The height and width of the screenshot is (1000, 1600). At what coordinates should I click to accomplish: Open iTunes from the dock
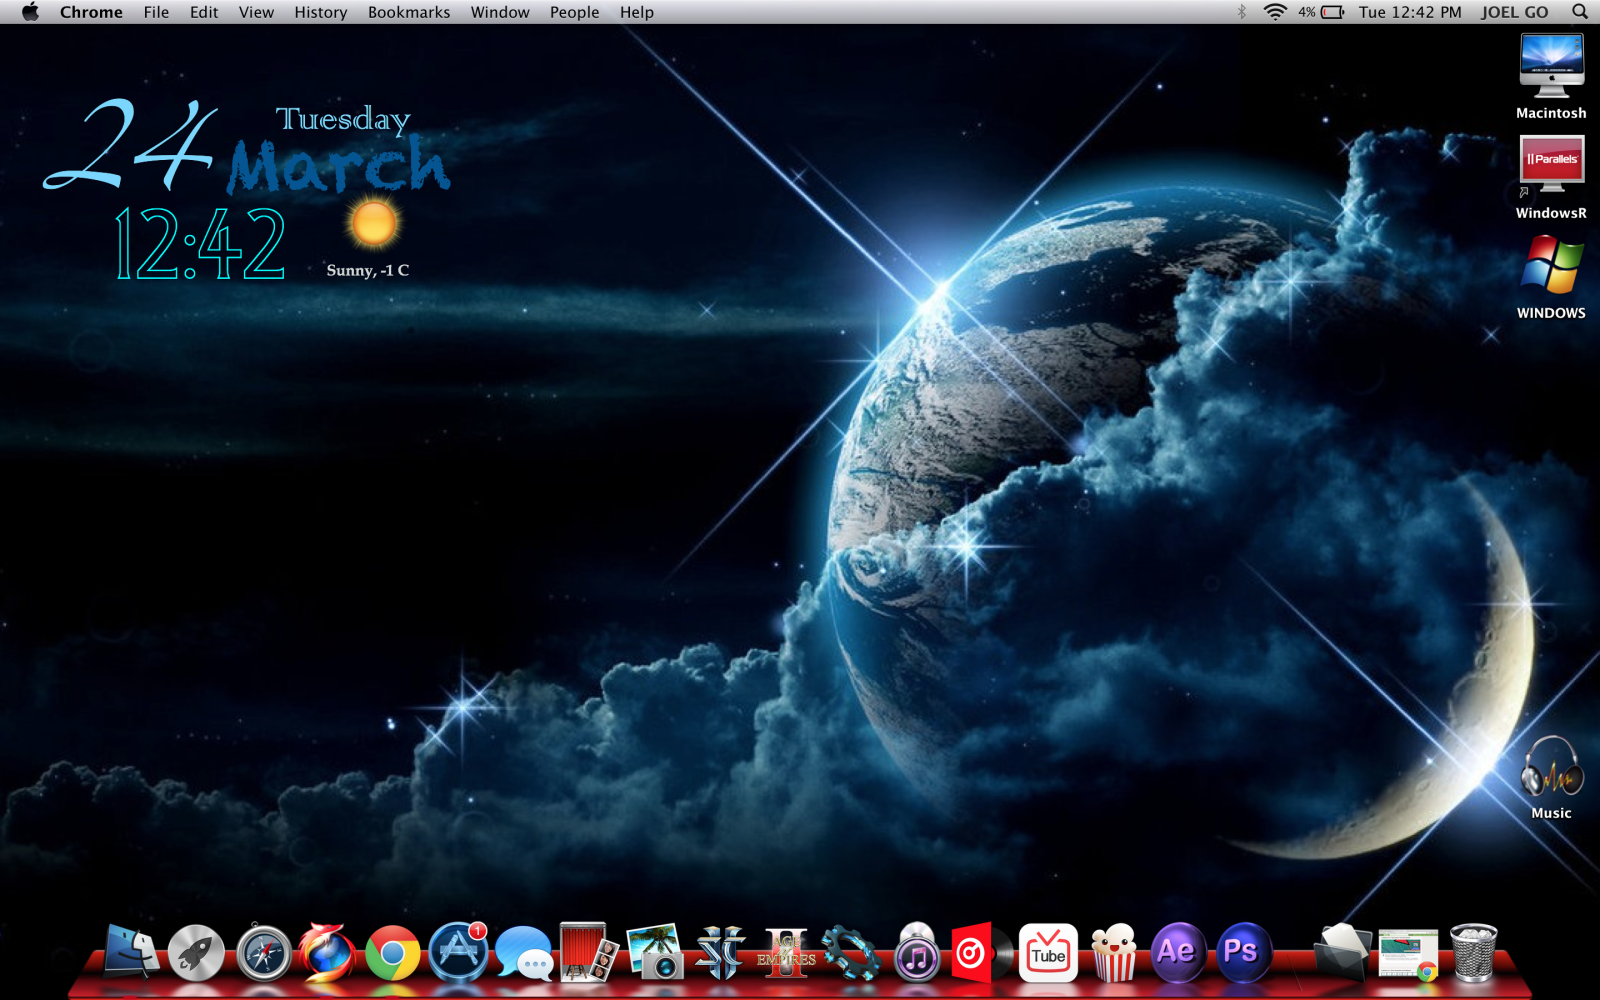[917, 951]
